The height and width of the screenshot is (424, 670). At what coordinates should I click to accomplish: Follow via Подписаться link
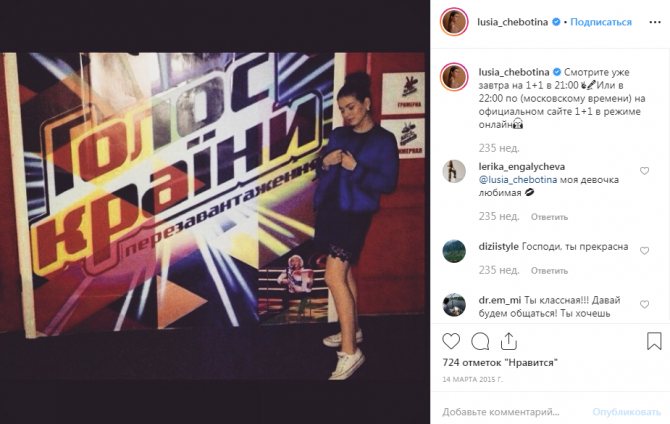pyautogui.click(x=601, y=22)
